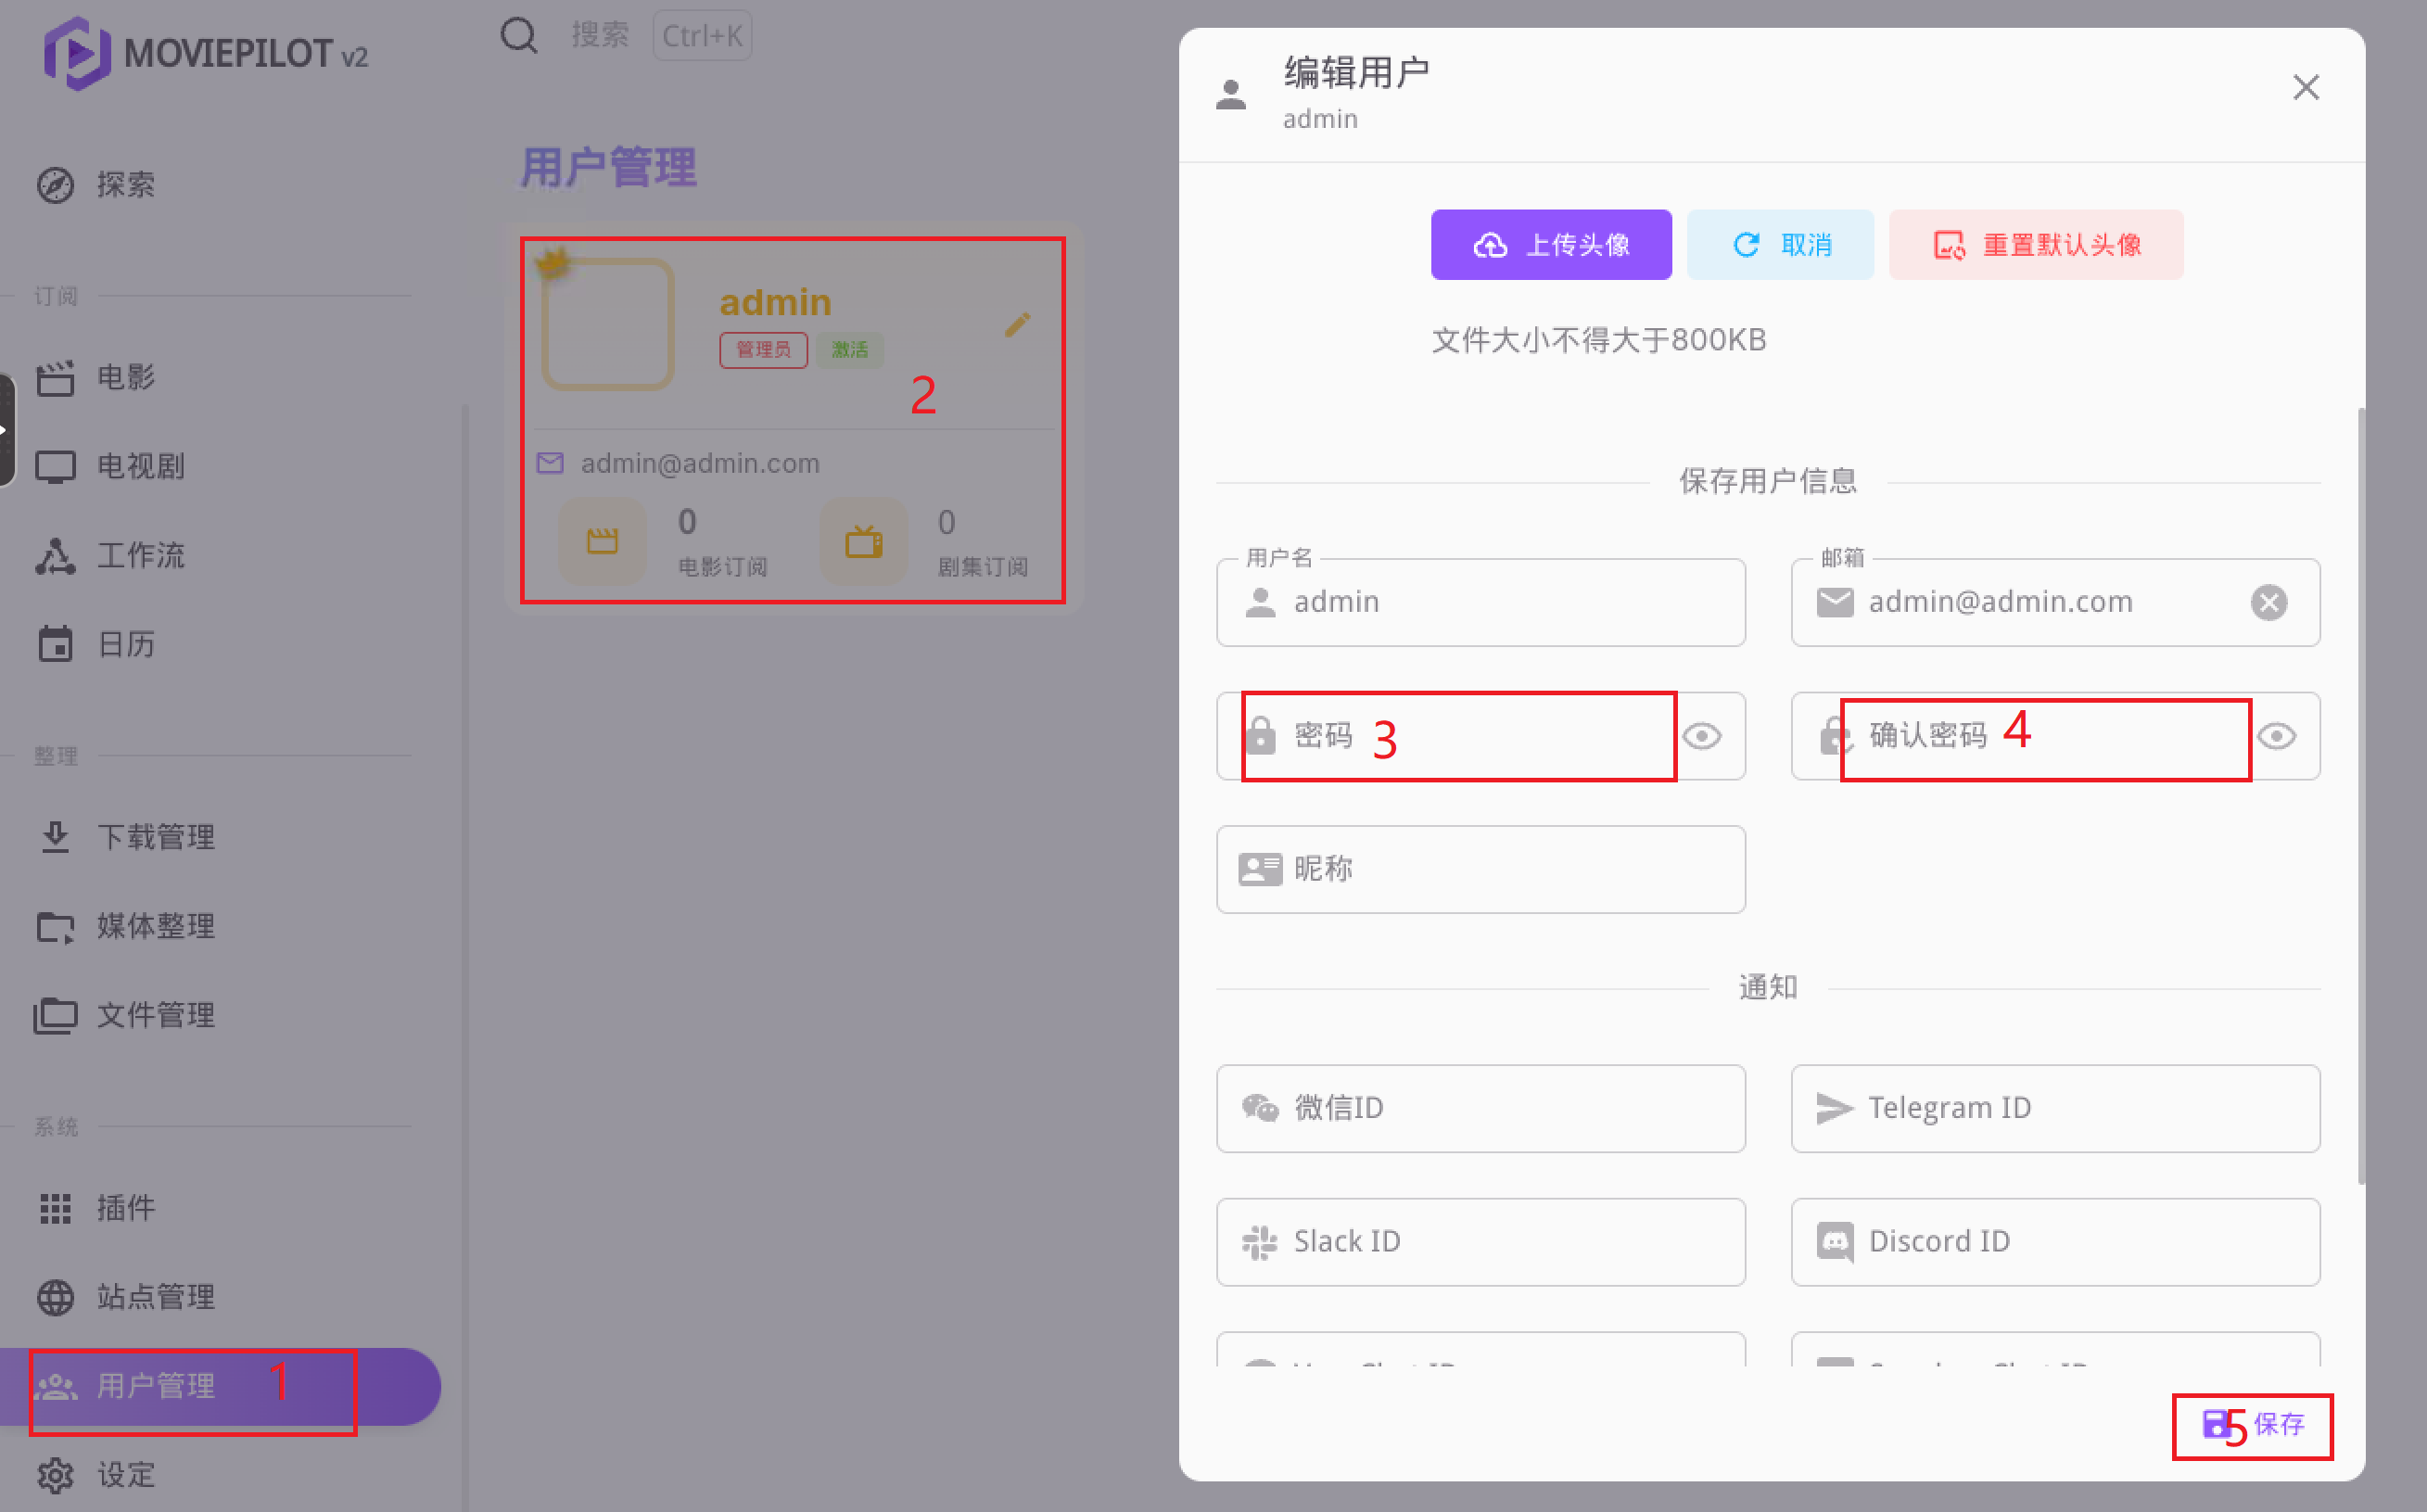The height and width of the screenshot is (1512, 2427).
Task: Click the 确认密码 confirm password field
Action: click(2056, 736)
